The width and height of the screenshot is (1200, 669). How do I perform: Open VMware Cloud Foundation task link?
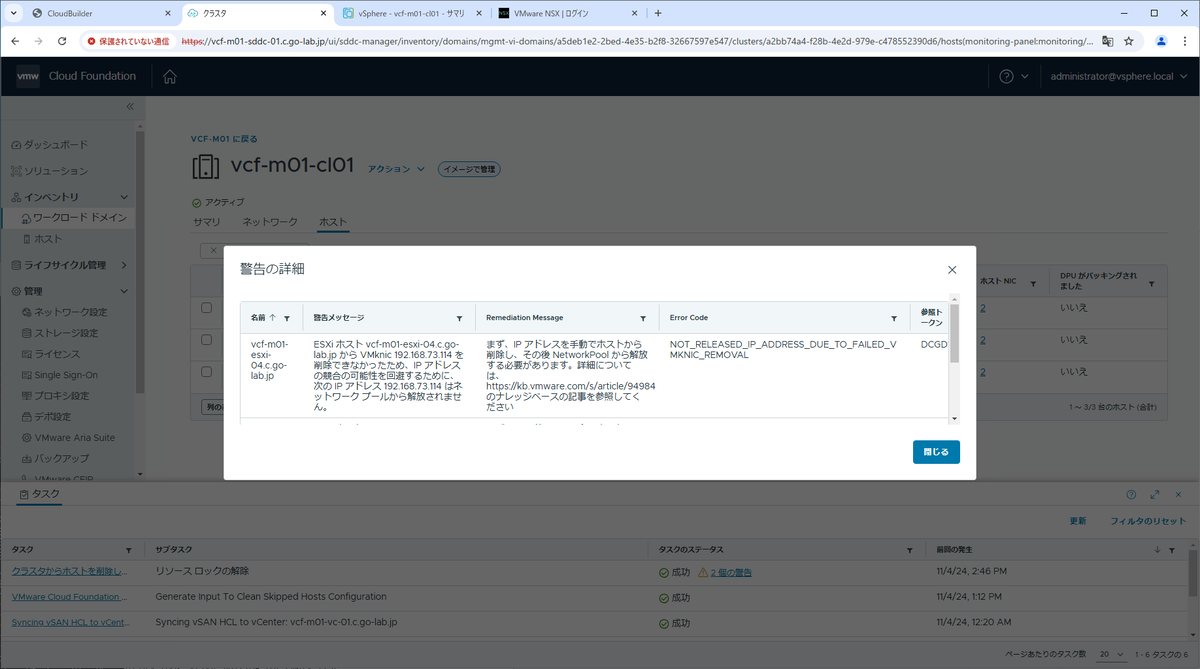70,597
